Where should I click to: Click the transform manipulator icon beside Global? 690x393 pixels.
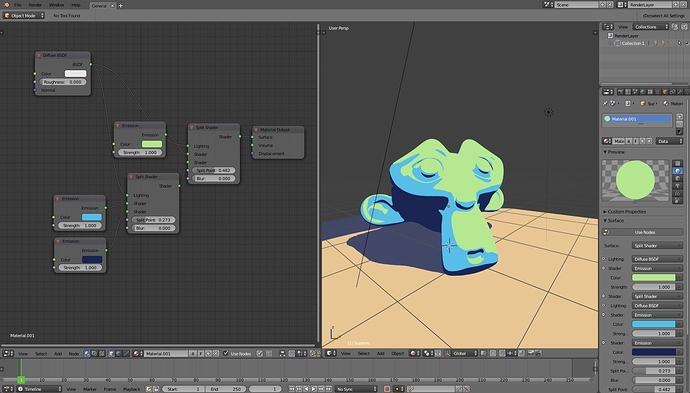point(447,353)
